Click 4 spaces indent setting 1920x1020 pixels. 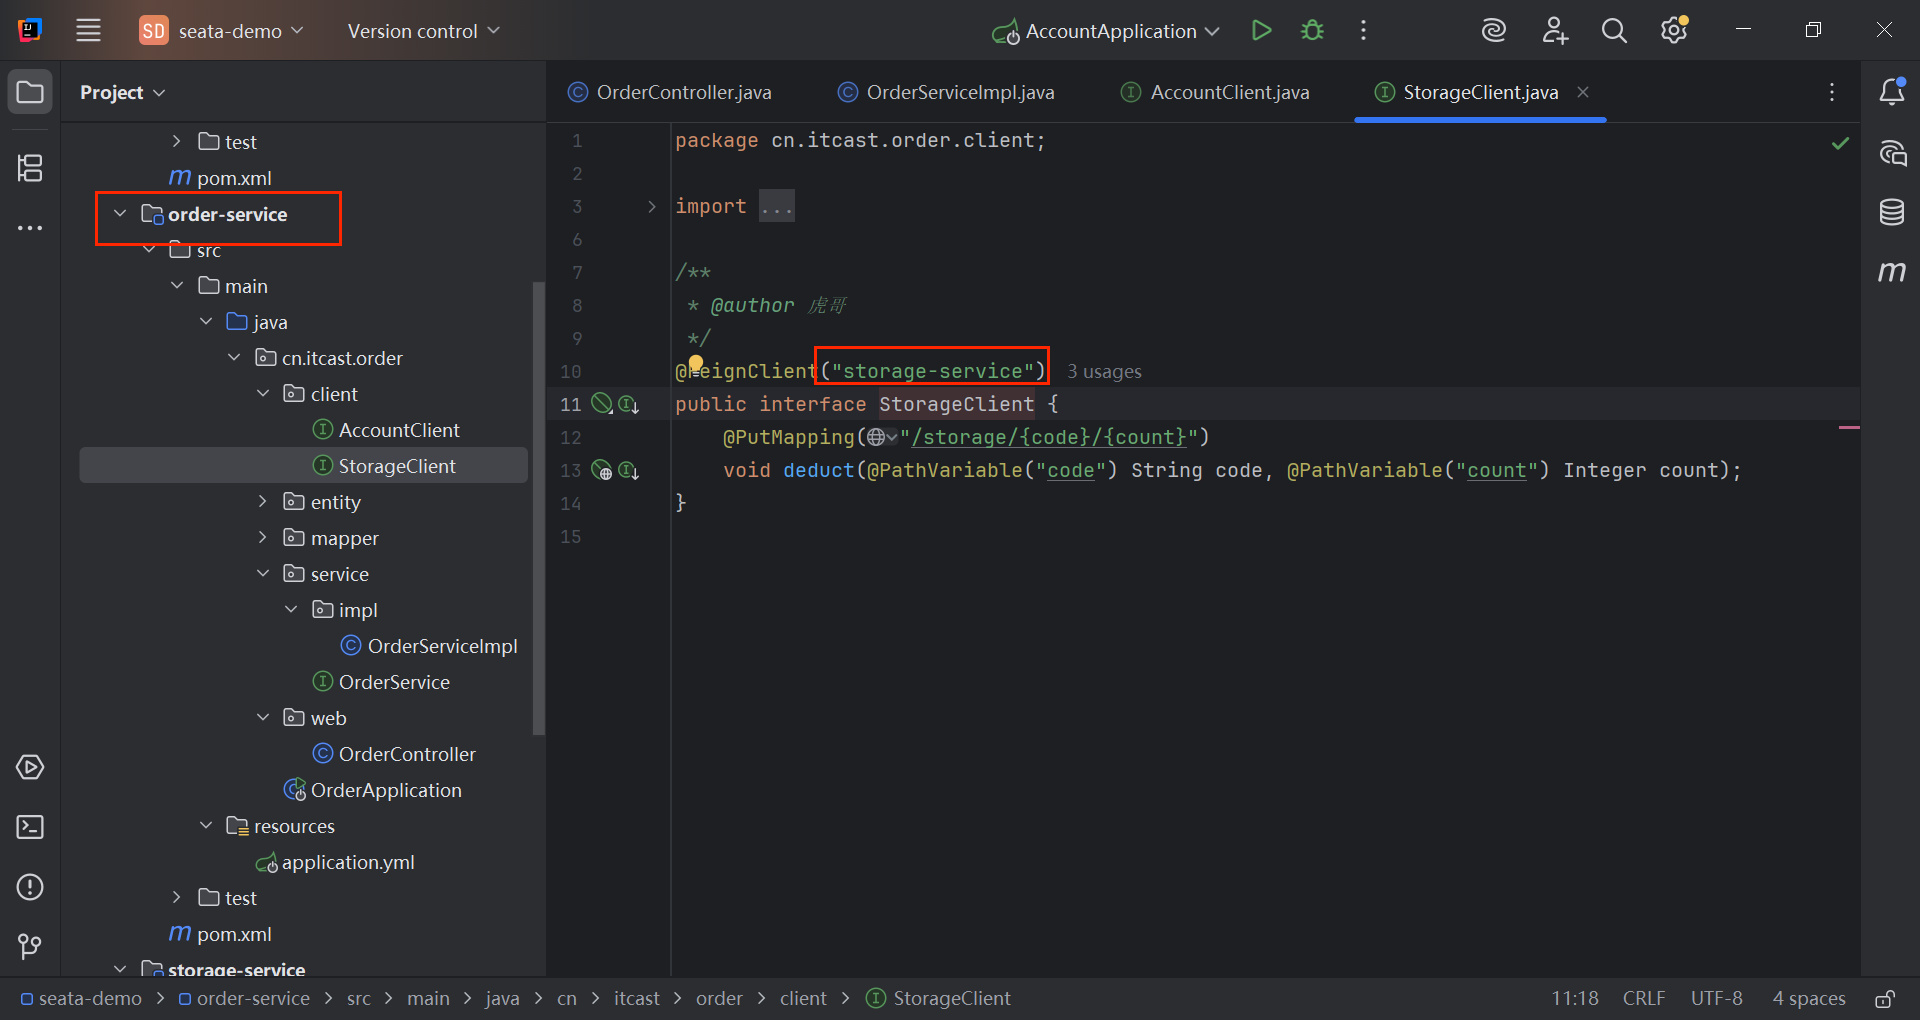1809,998
